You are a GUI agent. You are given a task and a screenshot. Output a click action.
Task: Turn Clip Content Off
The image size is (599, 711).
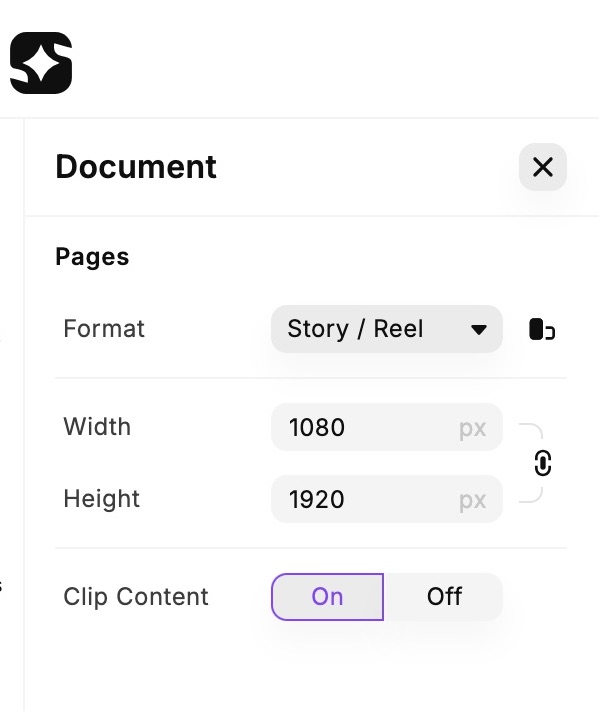(x=444, y=597)
